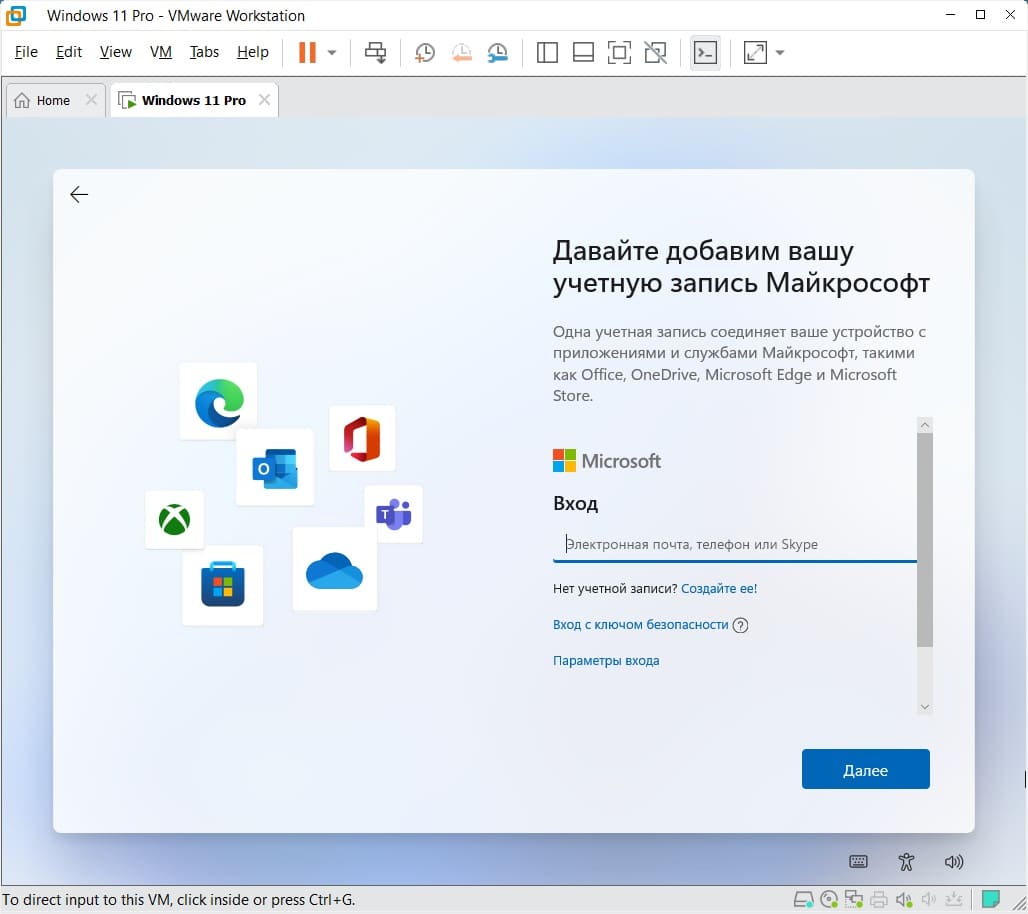Click Вход с ключом безопасности link
The height and width of the screenshot is (914, 1028).
click(641, 624)
